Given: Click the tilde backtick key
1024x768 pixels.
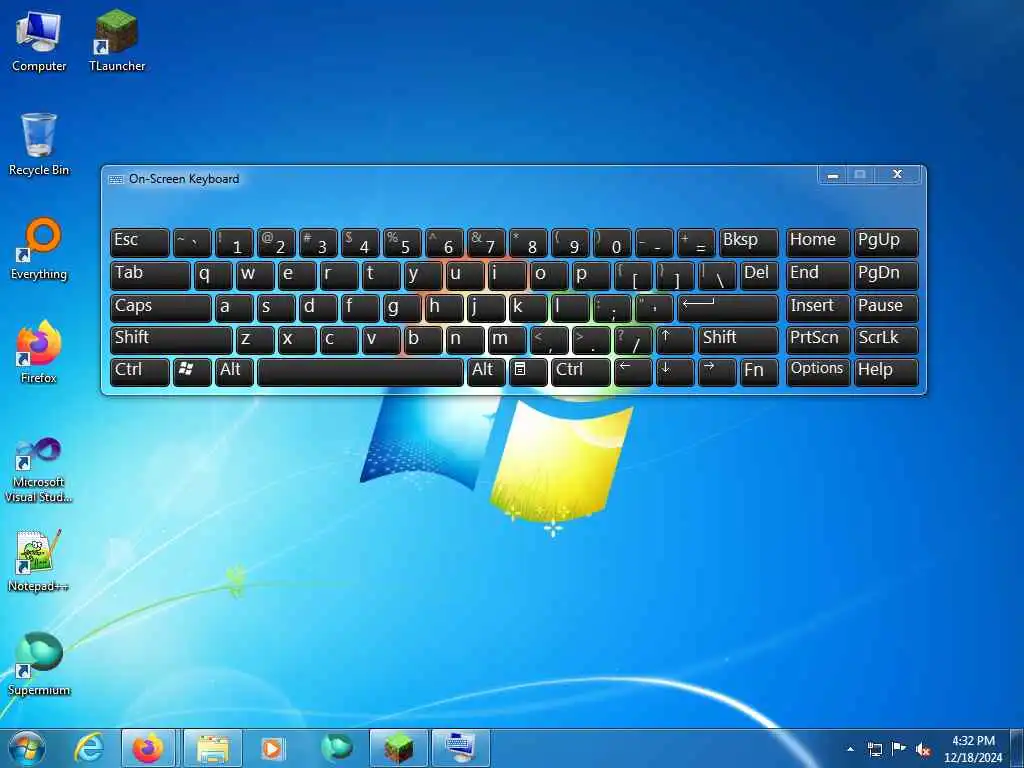Looking at the screenshot, I should (192, 242).
